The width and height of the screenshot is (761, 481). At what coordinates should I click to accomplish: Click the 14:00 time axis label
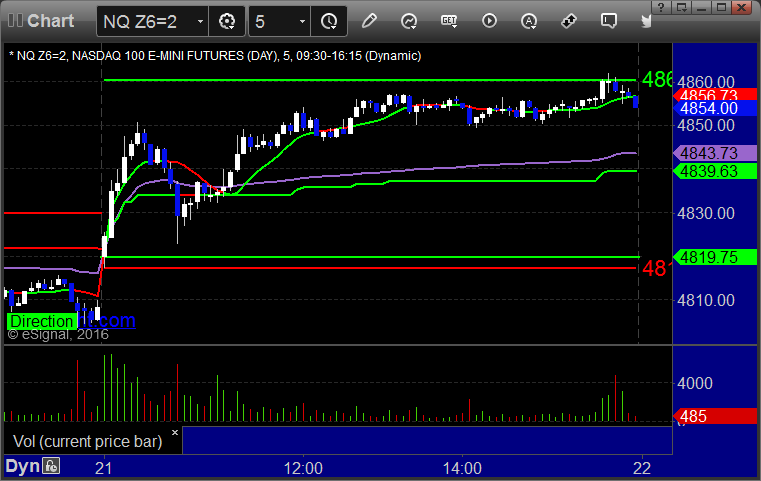coord(462,468)
